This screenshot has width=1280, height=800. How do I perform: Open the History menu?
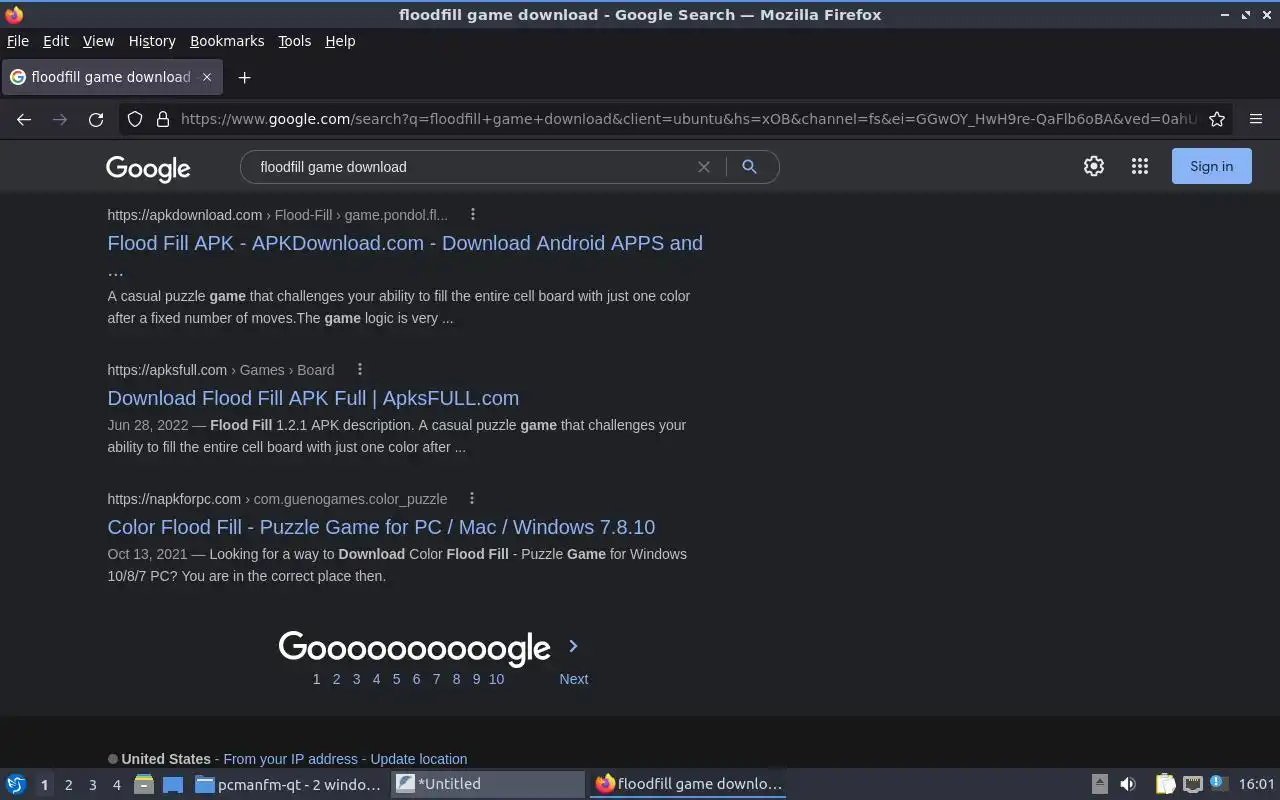(x=152, y=41)
